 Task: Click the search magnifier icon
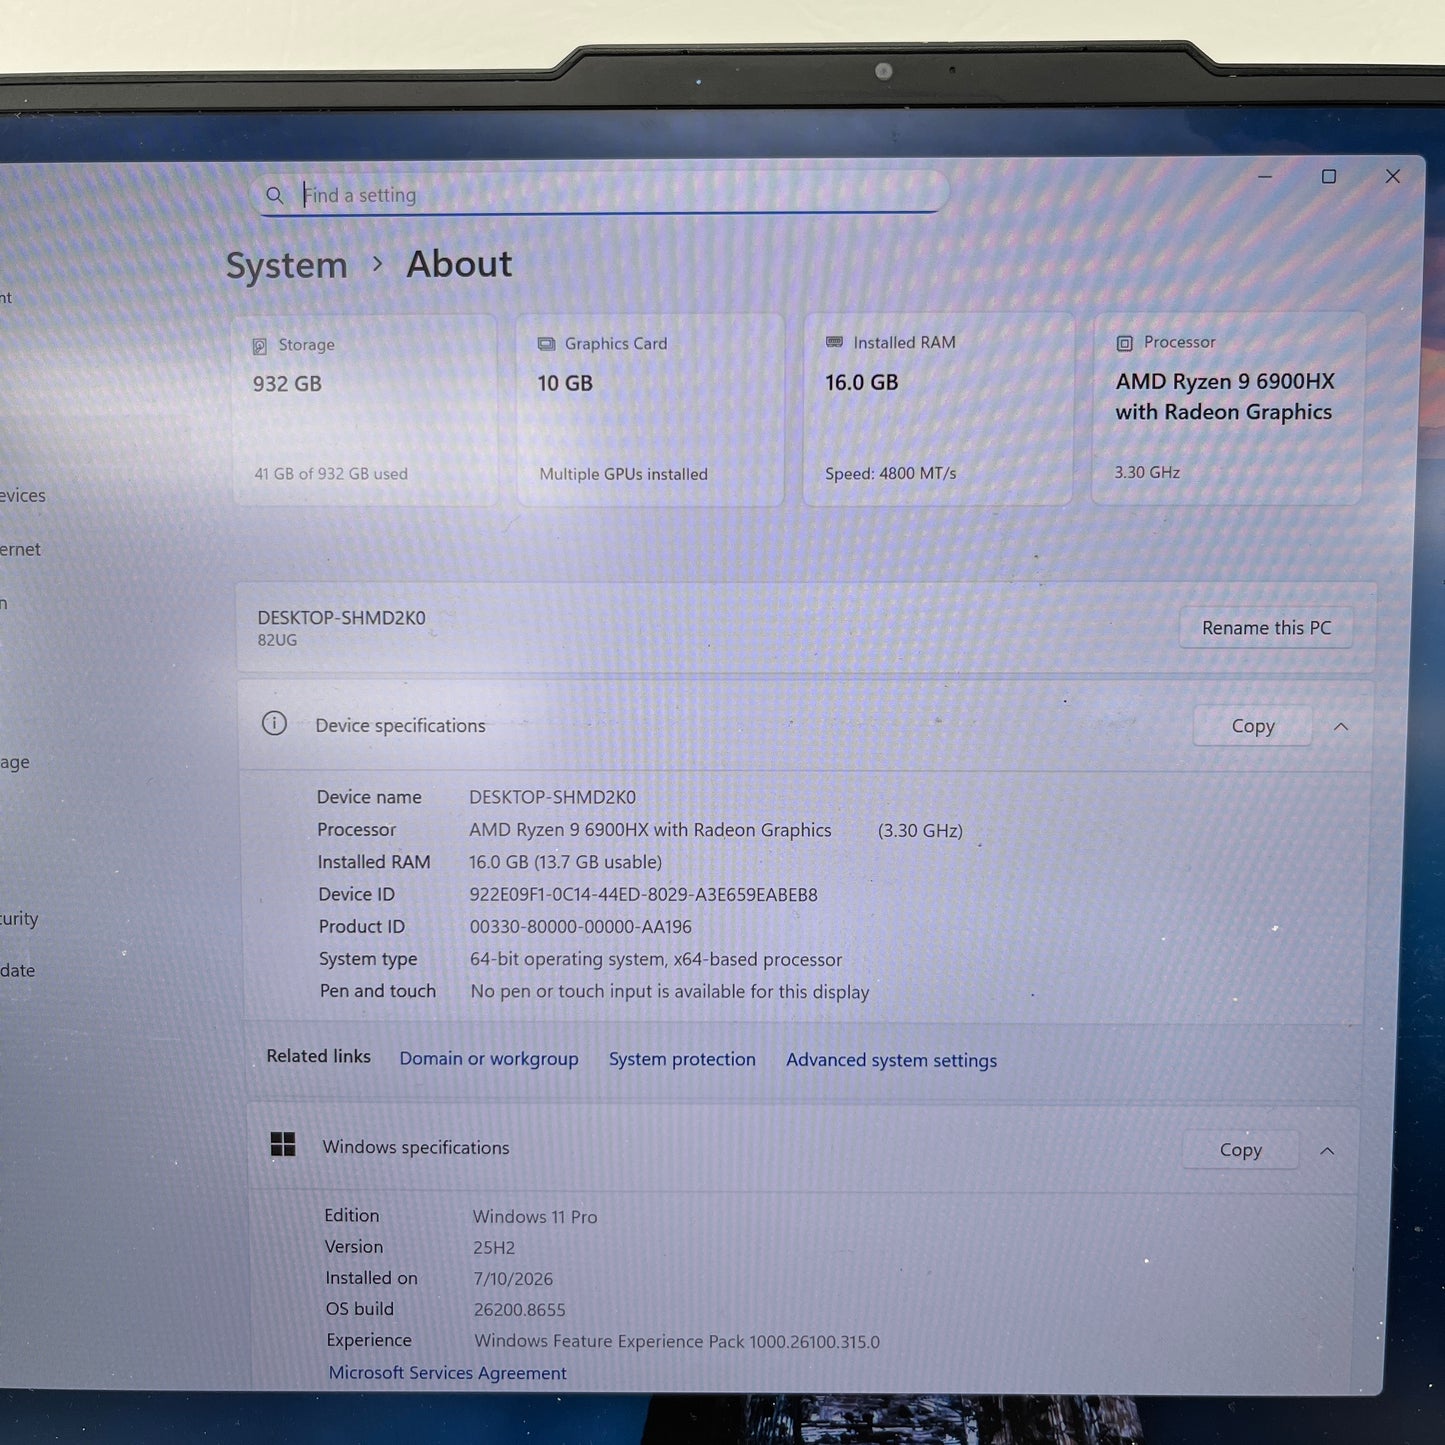click(274, 195)
